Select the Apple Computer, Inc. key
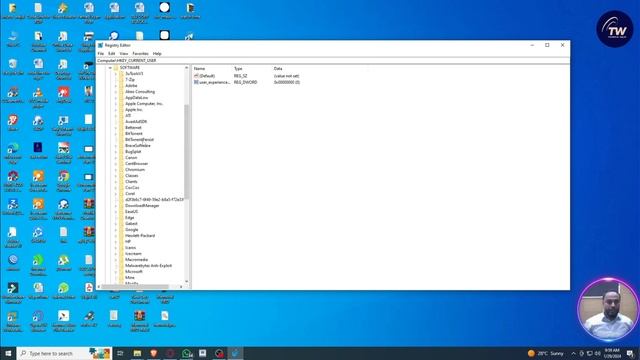 click(x=144, y=104)
